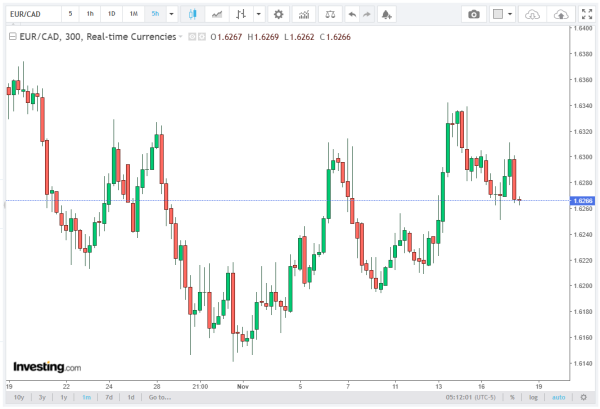Click the camera snapshot icon

pos(474,15)
